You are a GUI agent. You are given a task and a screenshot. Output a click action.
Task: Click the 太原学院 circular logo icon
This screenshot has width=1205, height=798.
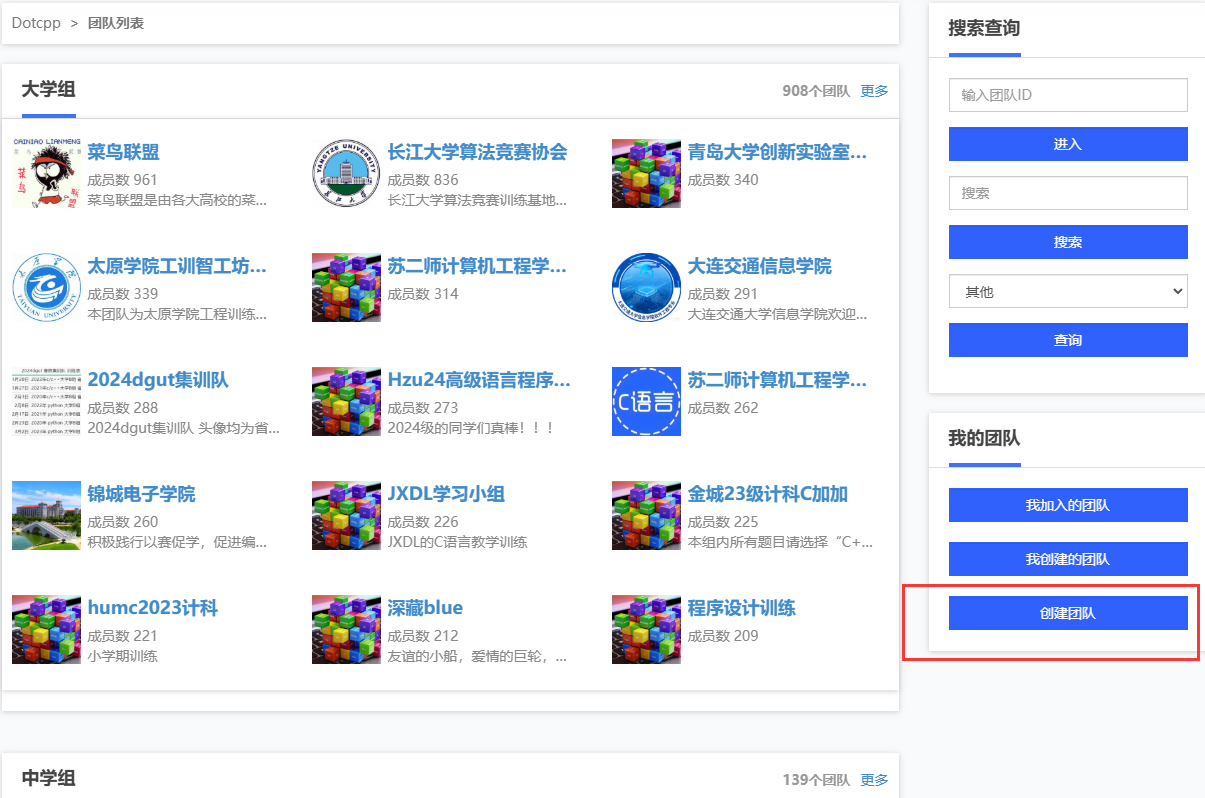(46, 287)
